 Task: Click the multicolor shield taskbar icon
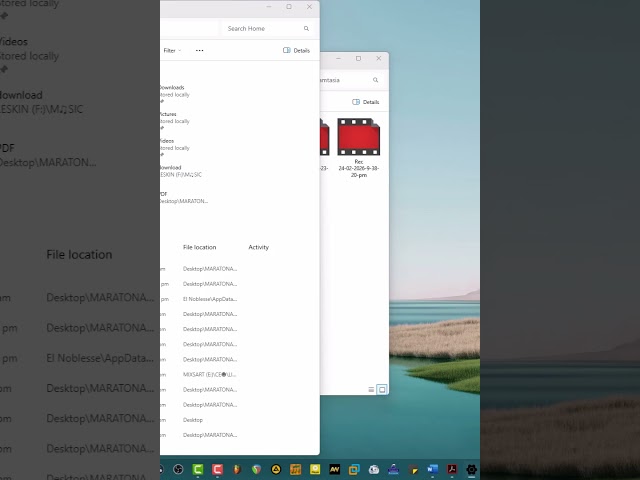pyautogui.click(x=256, y=469)
